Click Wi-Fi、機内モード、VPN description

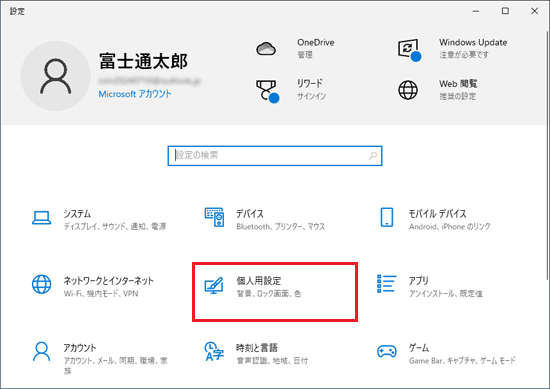[101, 294]
